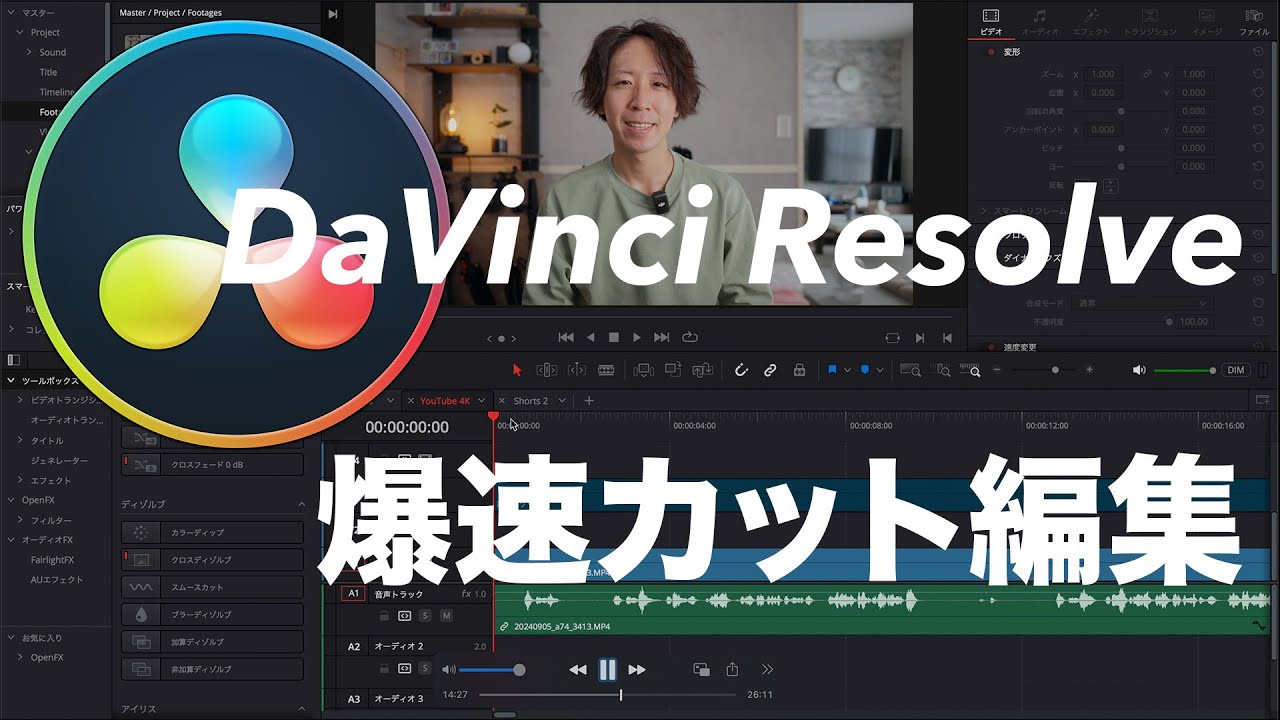Open picture-in-picture from the video player
The width and height of the screenshot is (1280, 720).
click(701, 670)
